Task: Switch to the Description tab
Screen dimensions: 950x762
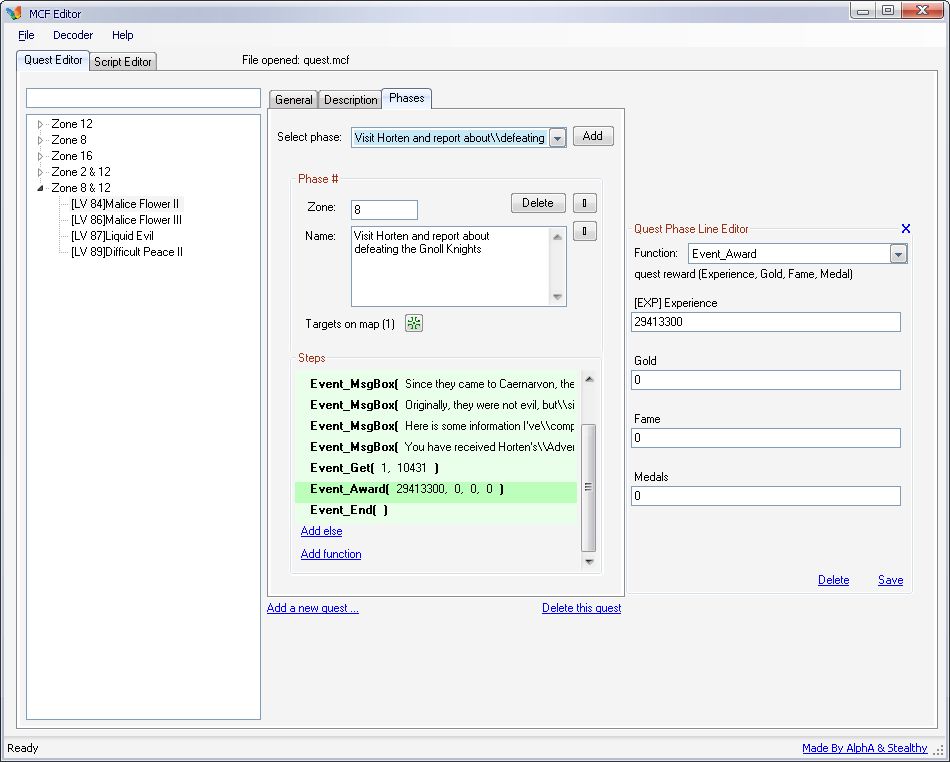Action: [x=350, y=100]
